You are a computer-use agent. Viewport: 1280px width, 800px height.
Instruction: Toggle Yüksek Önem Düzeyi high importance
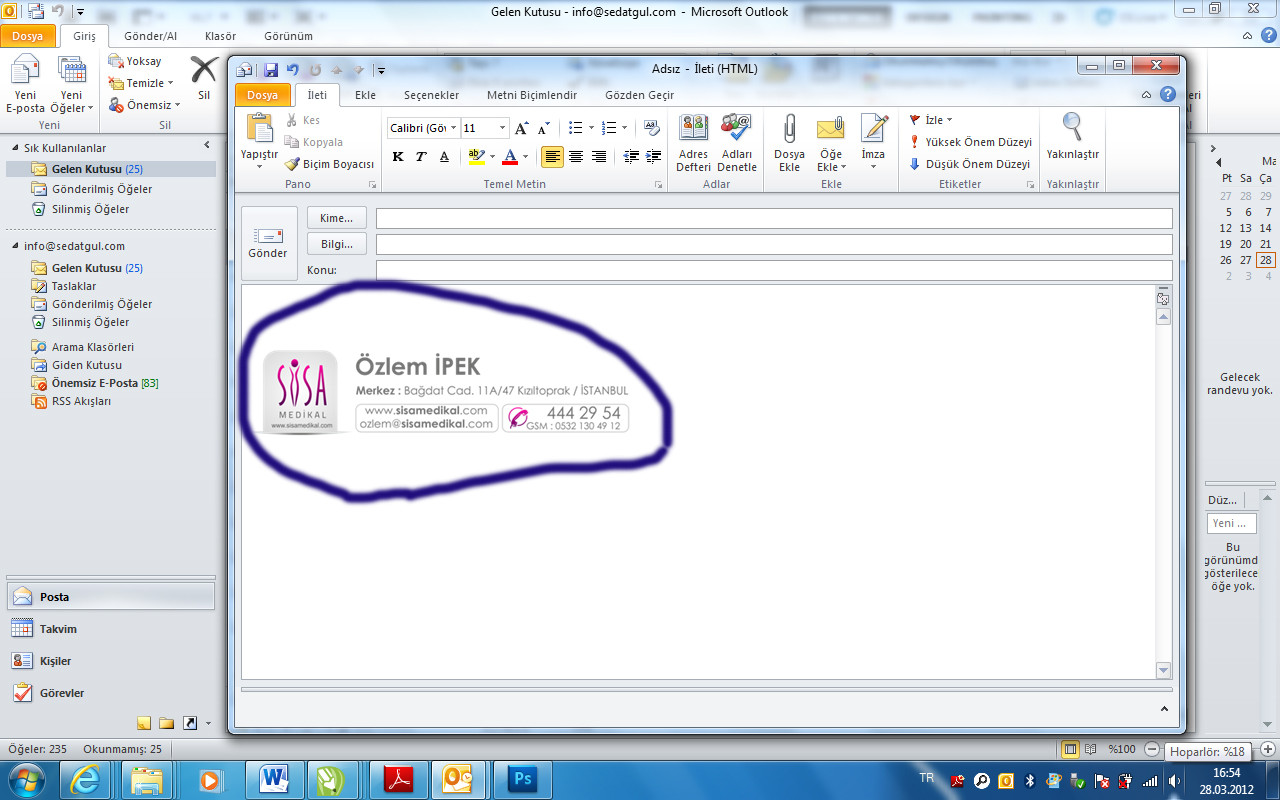(970, 142)
